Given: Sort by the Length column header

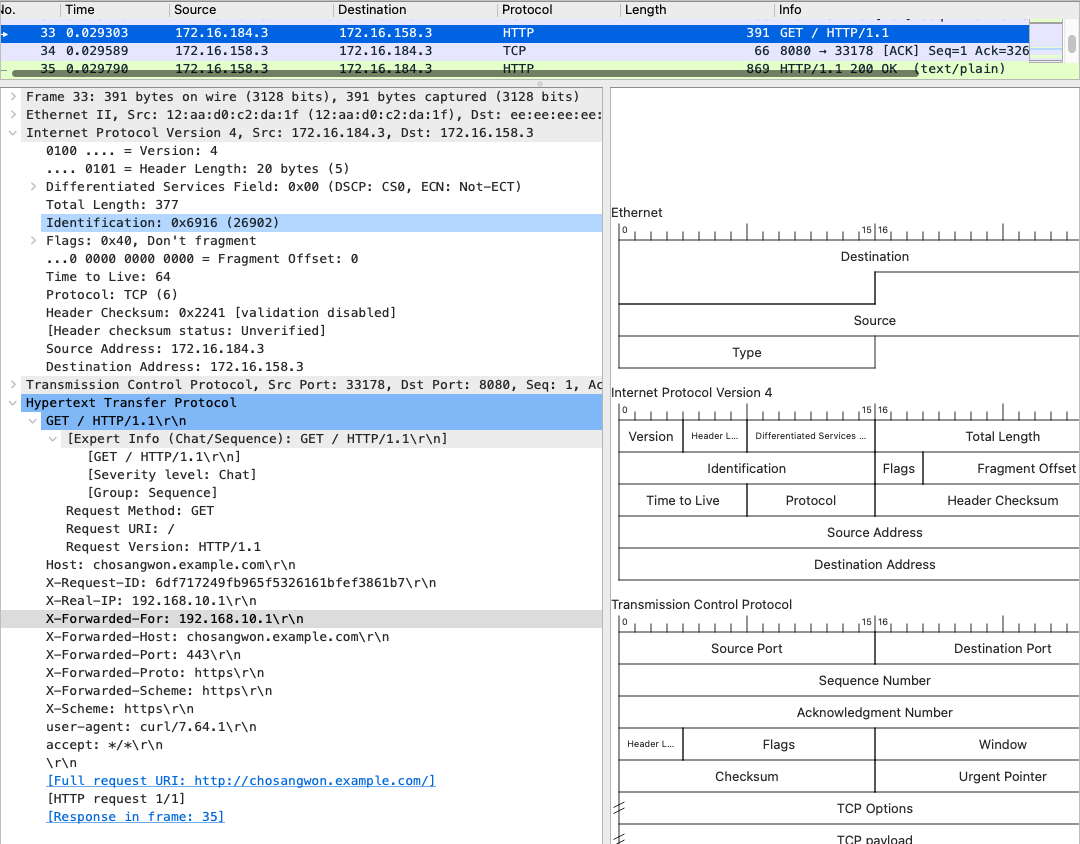Looking at the screenshot, I should [697, 10].
